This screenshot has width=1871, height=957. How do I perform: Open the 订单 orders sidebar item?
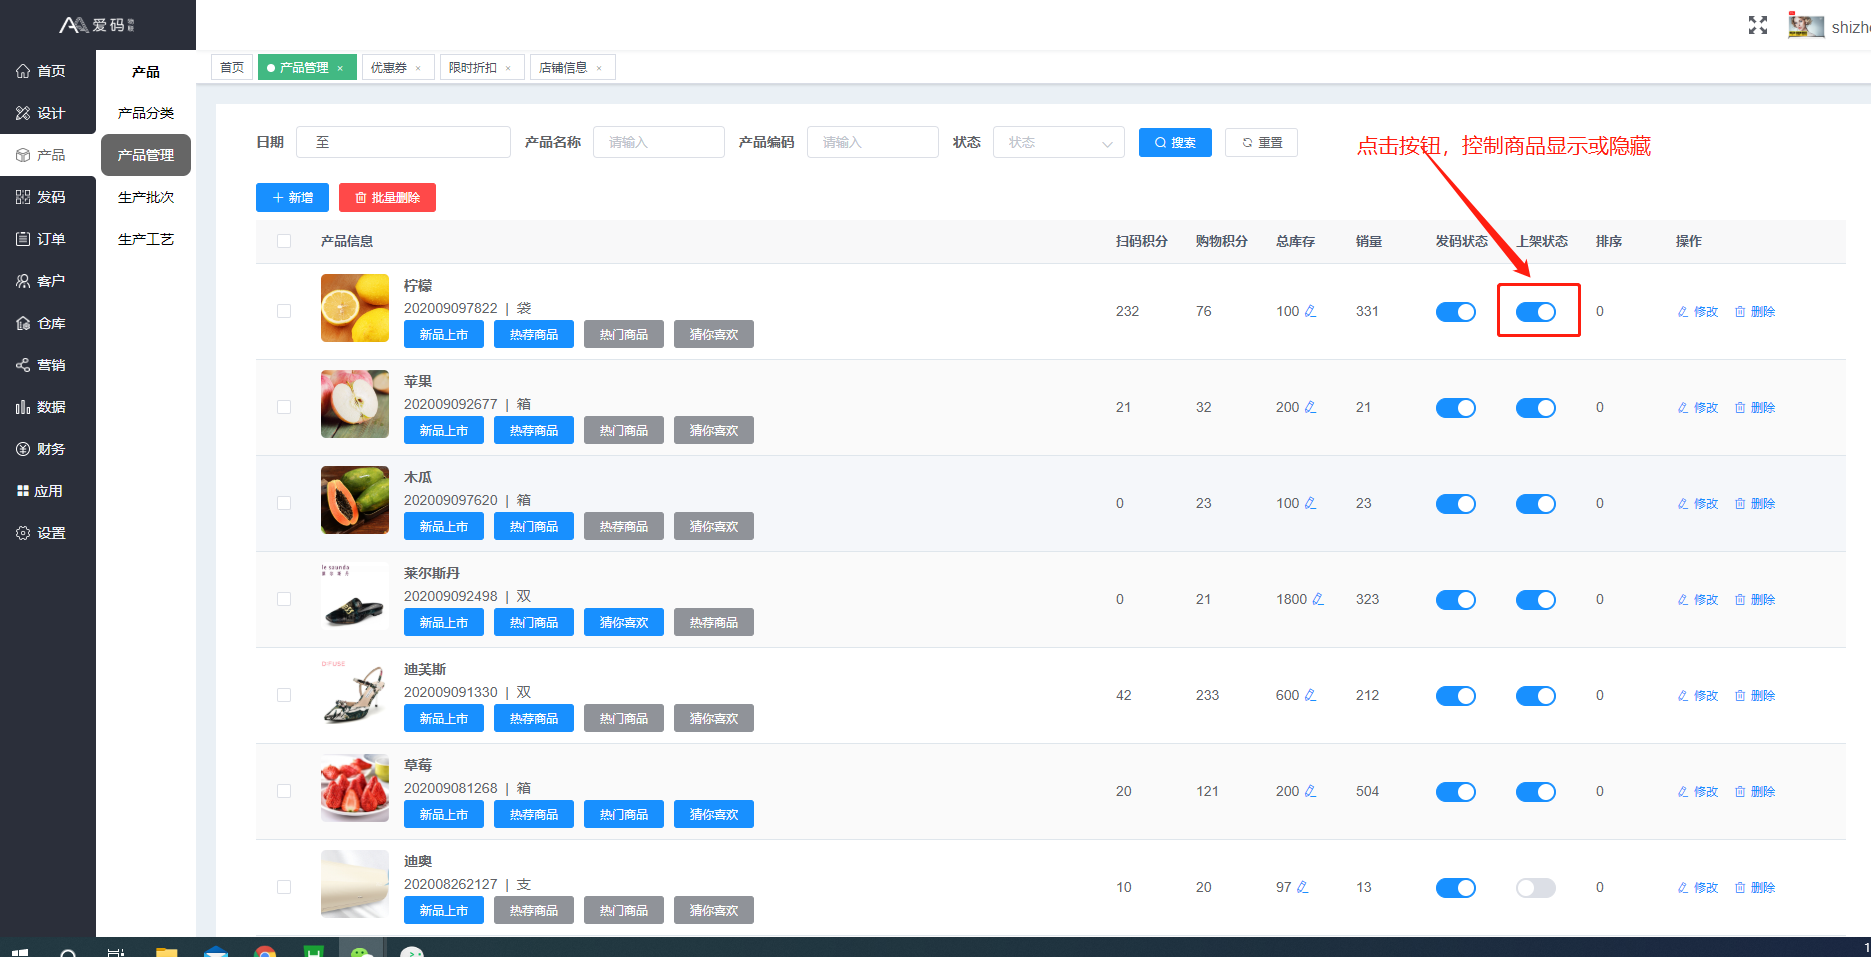pyautogui.click(x=40, y=239)
